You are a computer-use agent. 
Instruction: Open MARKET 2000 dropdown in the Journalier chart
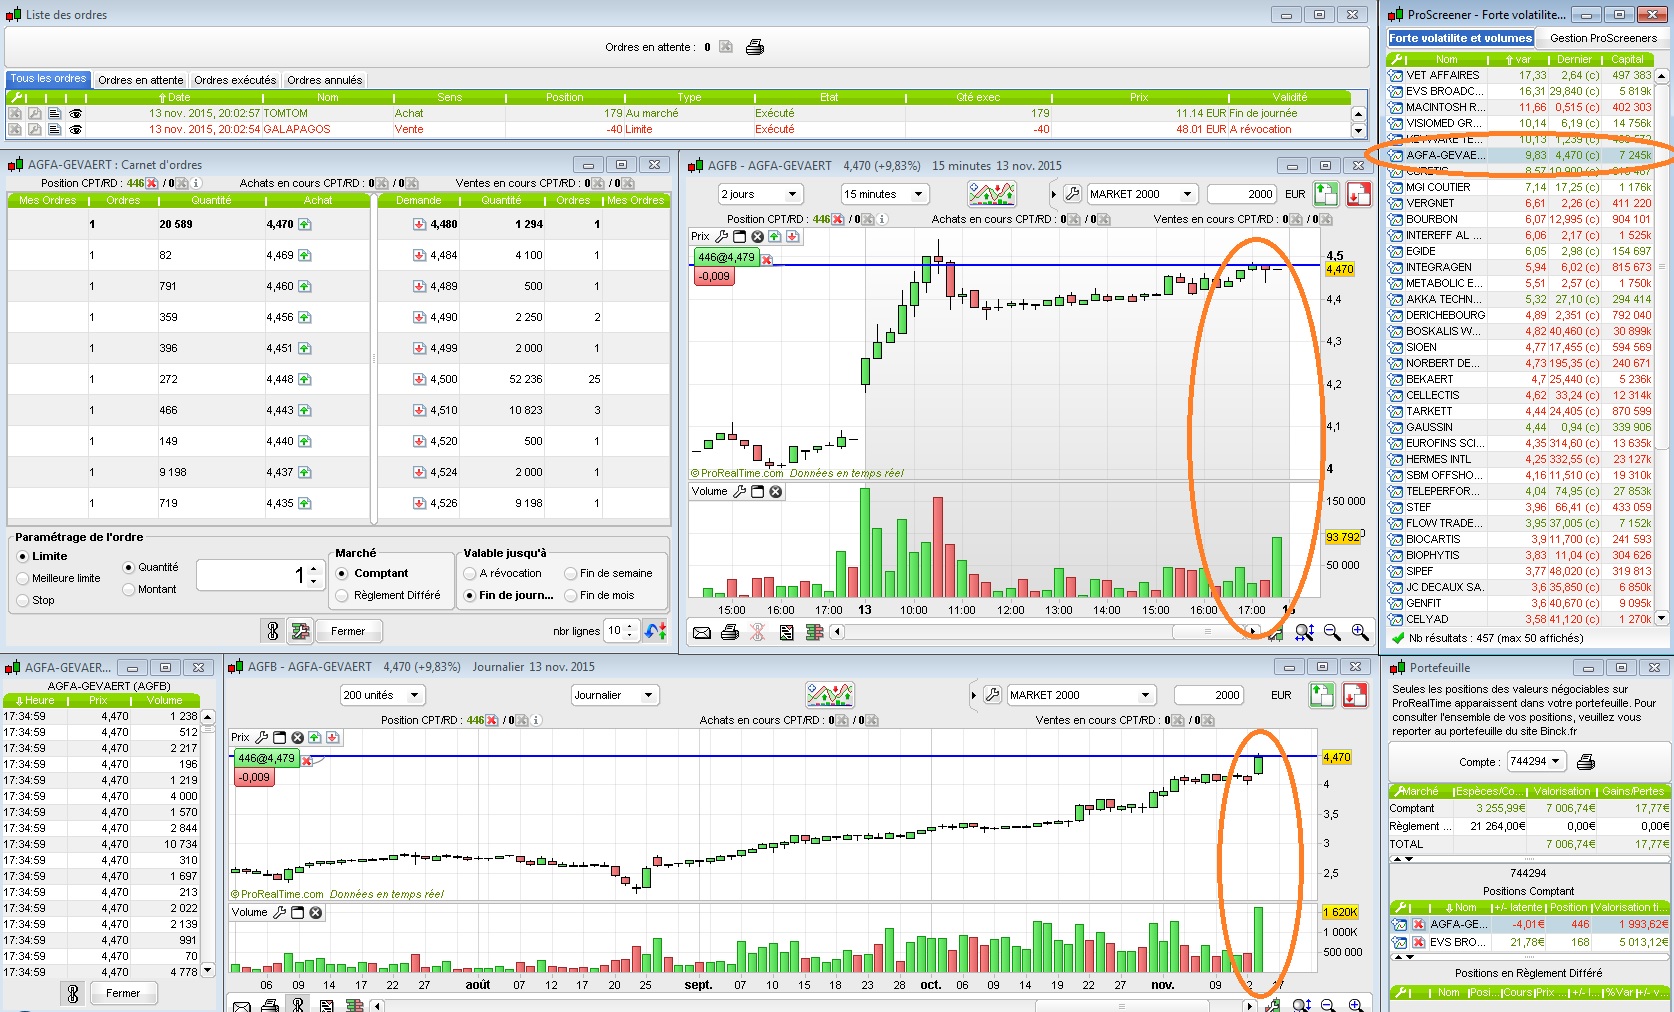tap(1081, 695)
